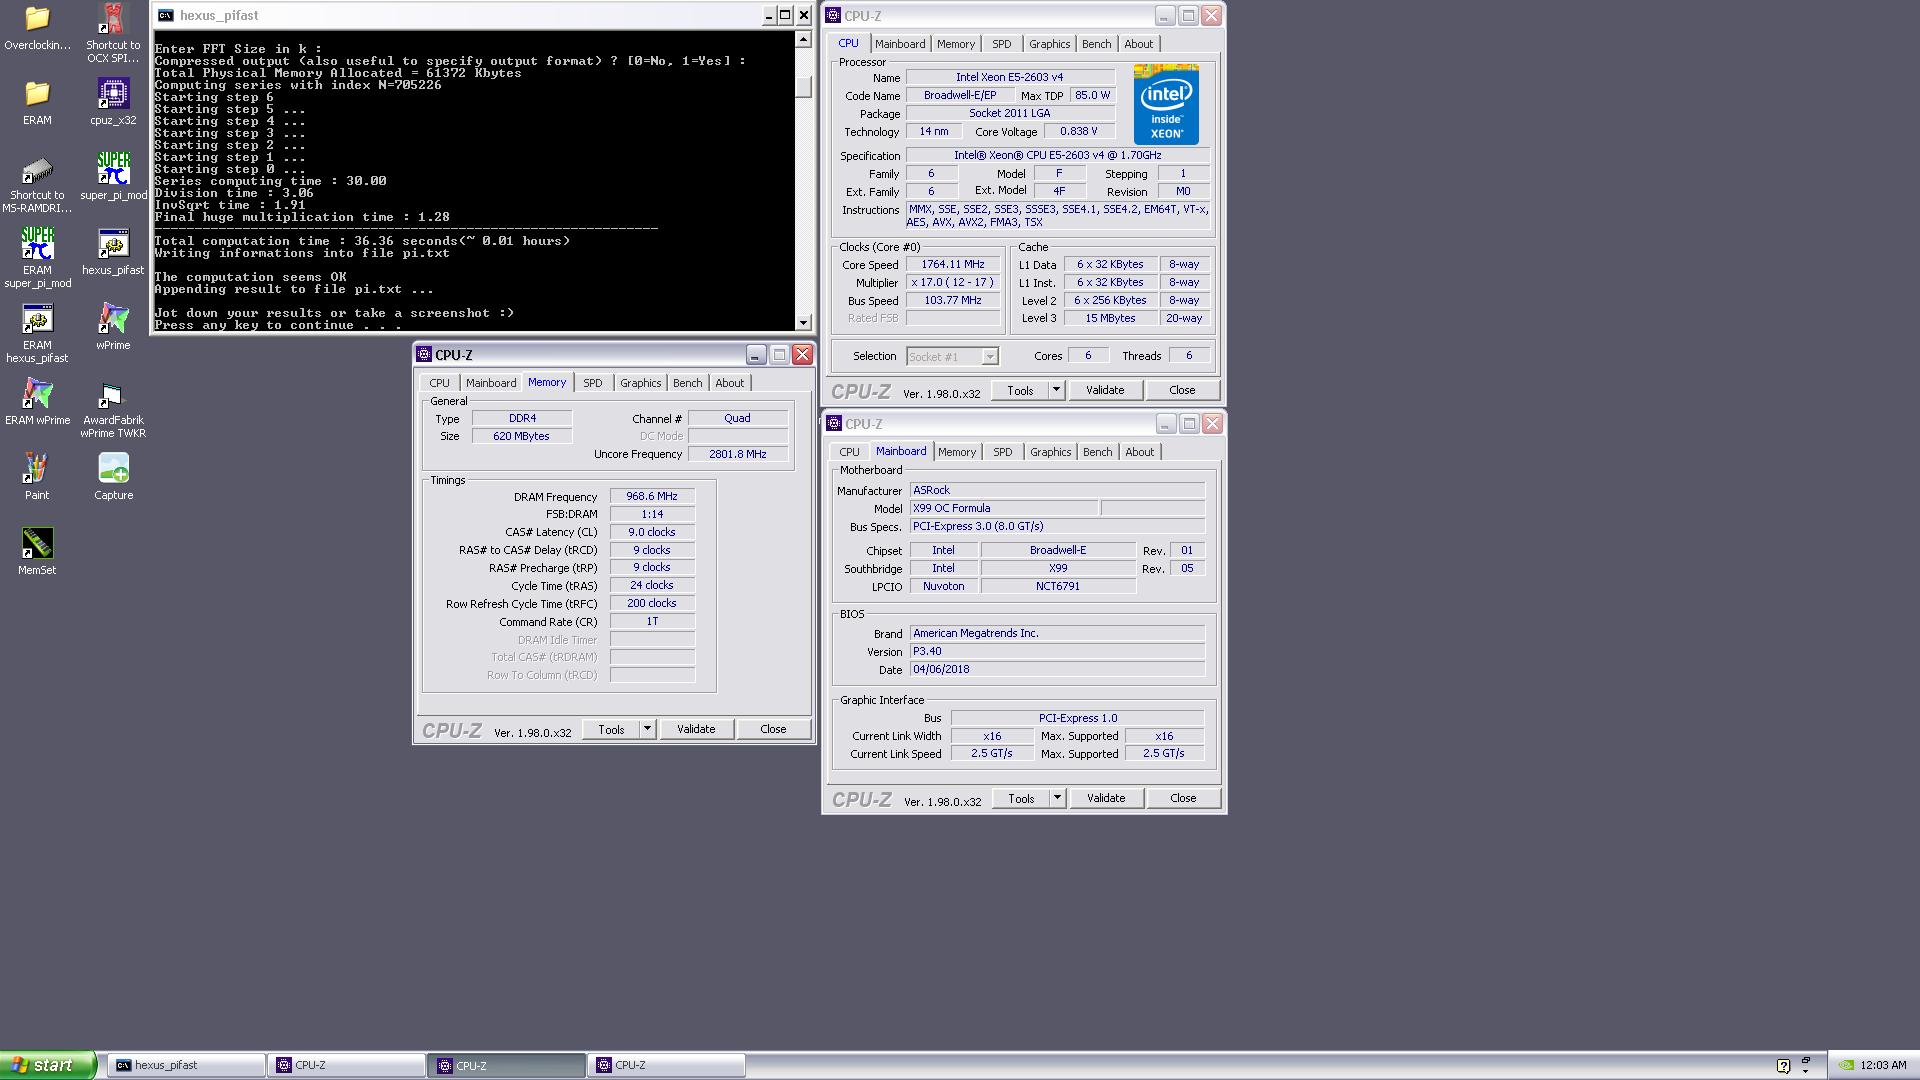Click the third CPU-Z taskbar button

[x=667, y=1065]
